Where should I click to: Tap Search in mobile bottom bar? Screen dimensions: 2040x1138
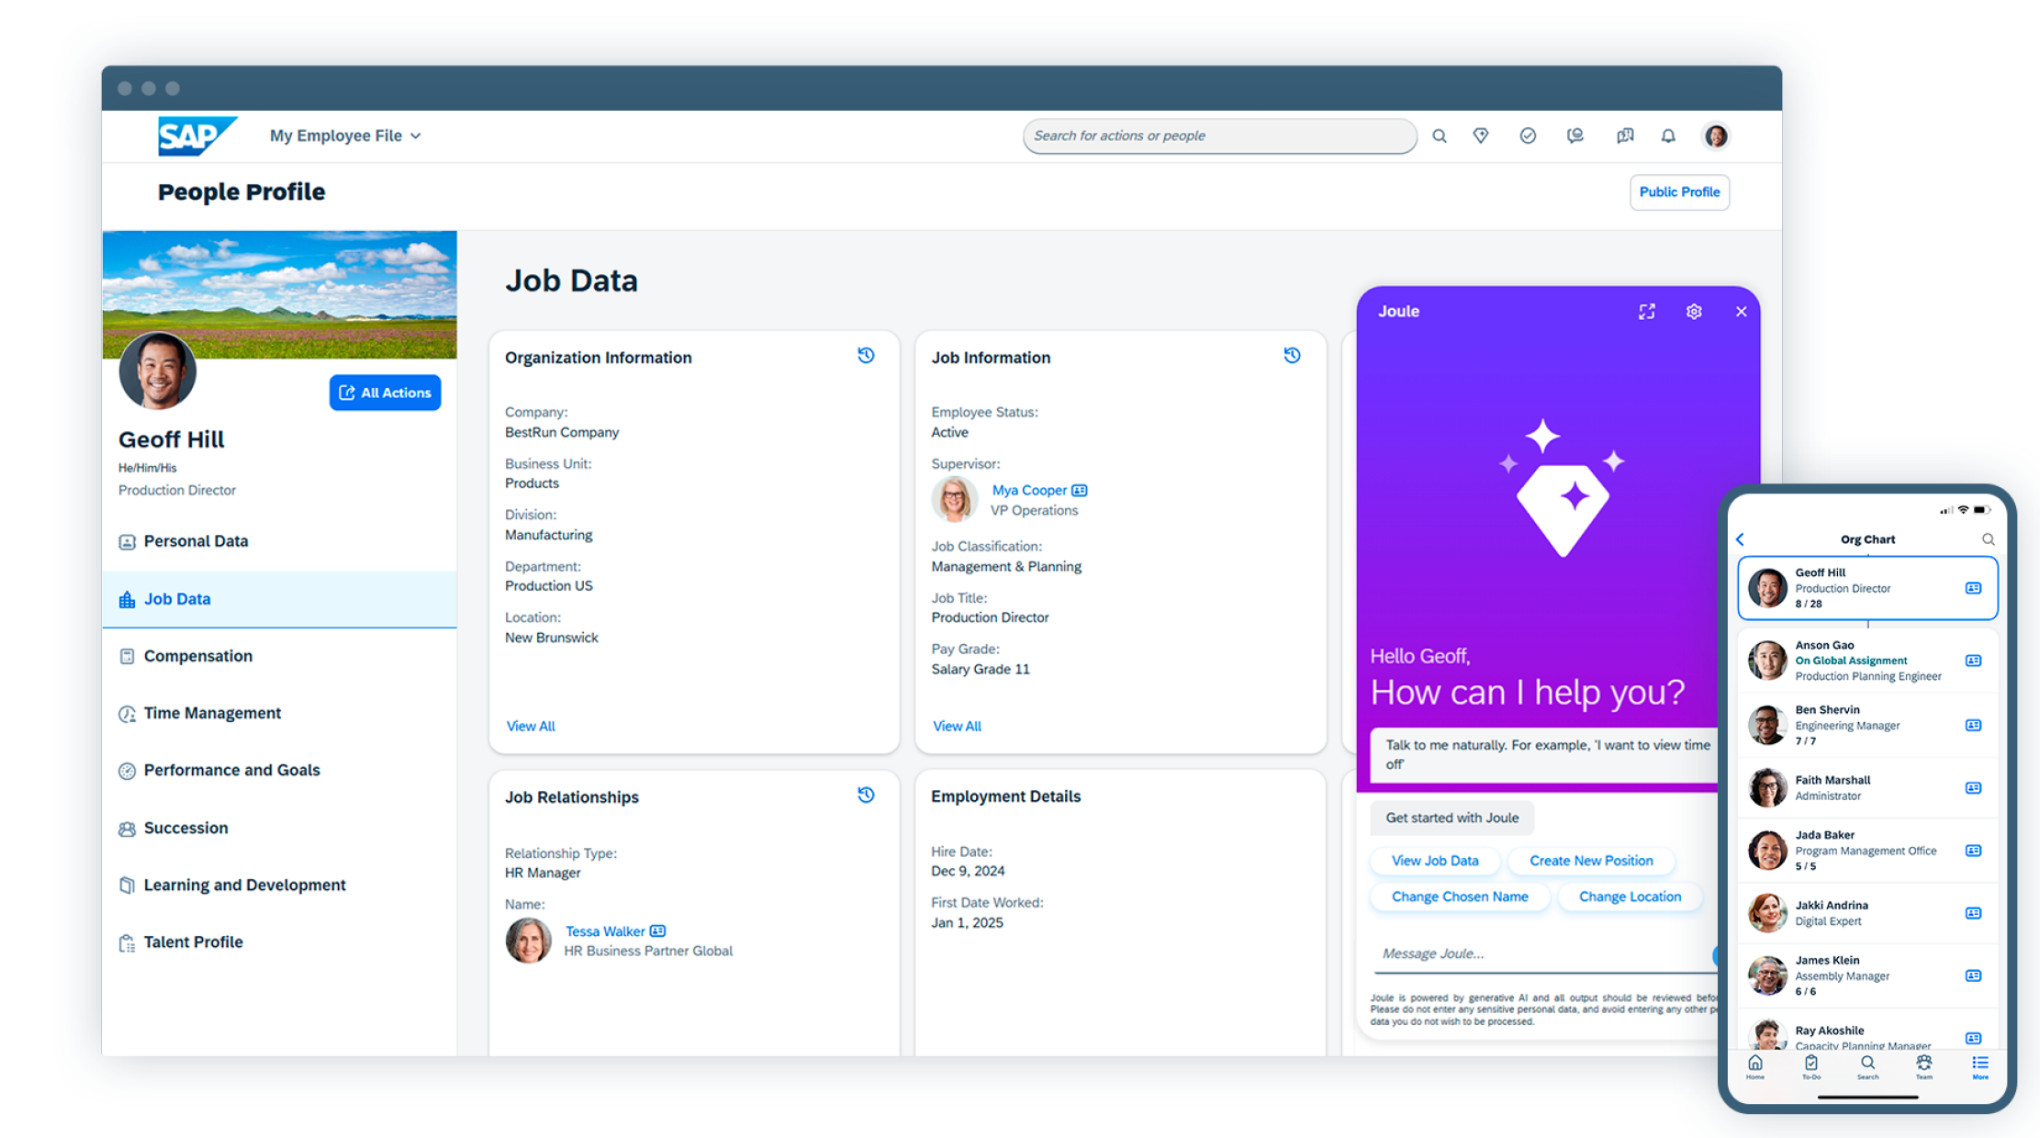[1867, 1067]
